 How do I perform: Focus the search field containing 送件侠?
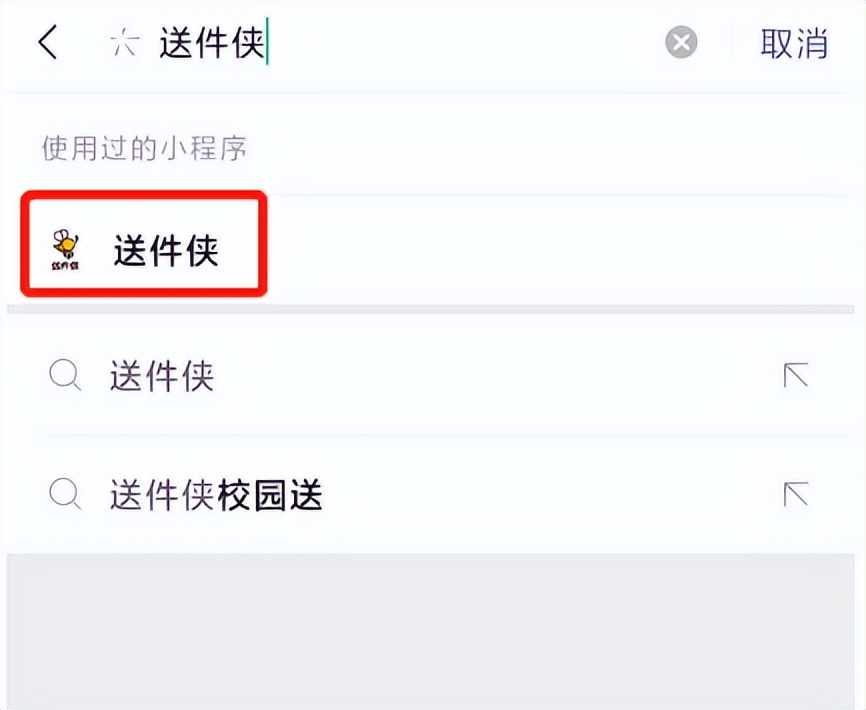(x=212, y=43)
